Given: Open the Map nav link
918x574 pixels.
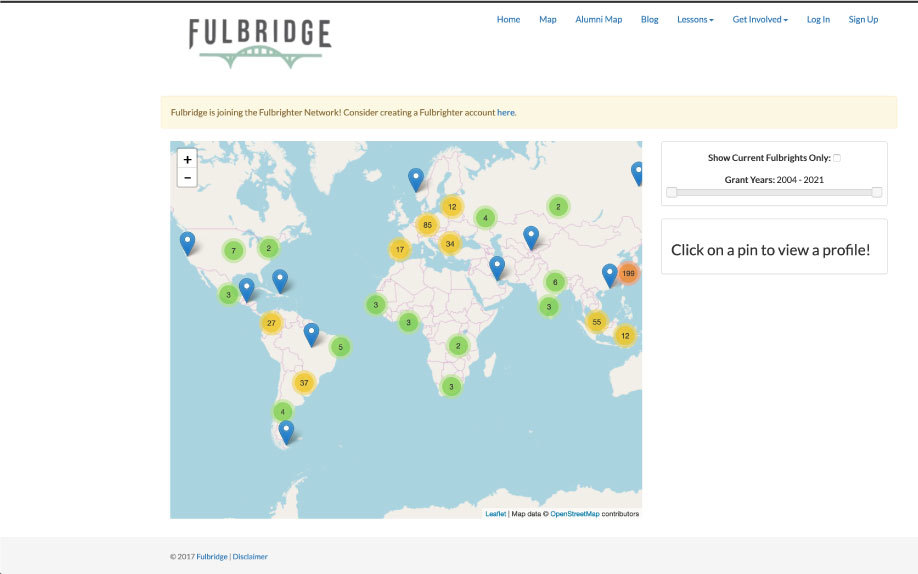Looking at the screenshot, I should point(547,19).
